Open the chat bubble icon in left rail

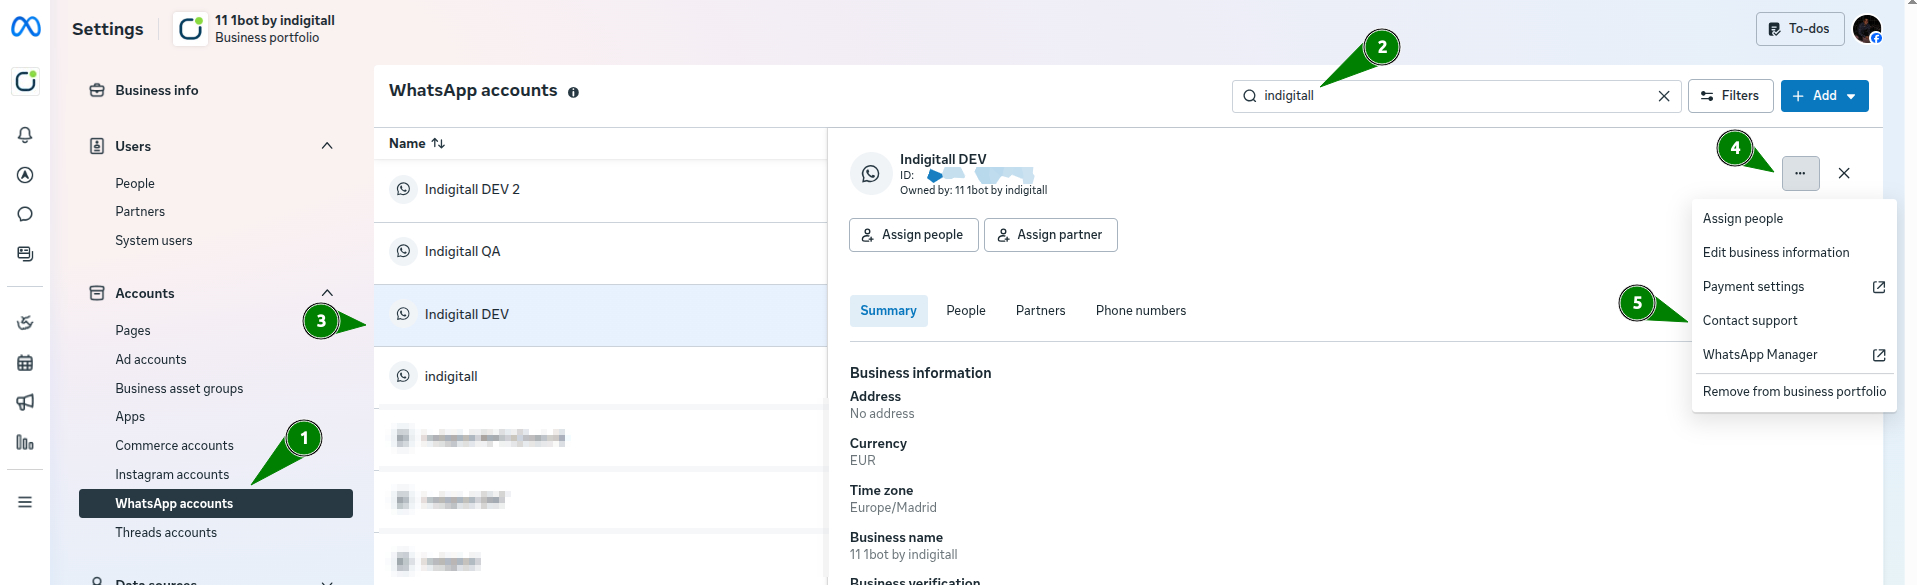[x=25, y=214]
